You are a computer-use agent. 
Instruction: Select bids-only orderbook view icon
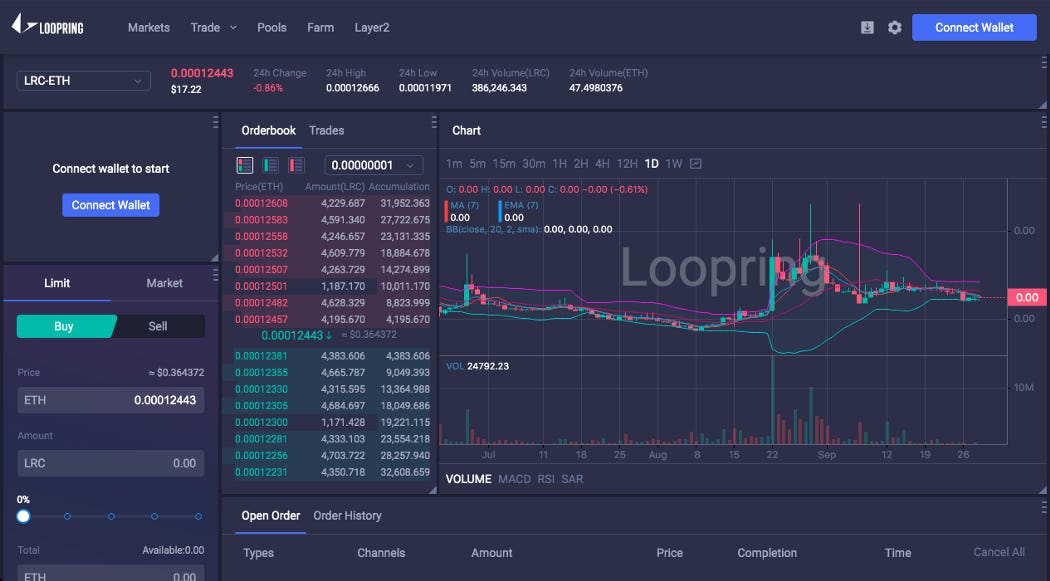pyautogui.click(x=271, y=165)
